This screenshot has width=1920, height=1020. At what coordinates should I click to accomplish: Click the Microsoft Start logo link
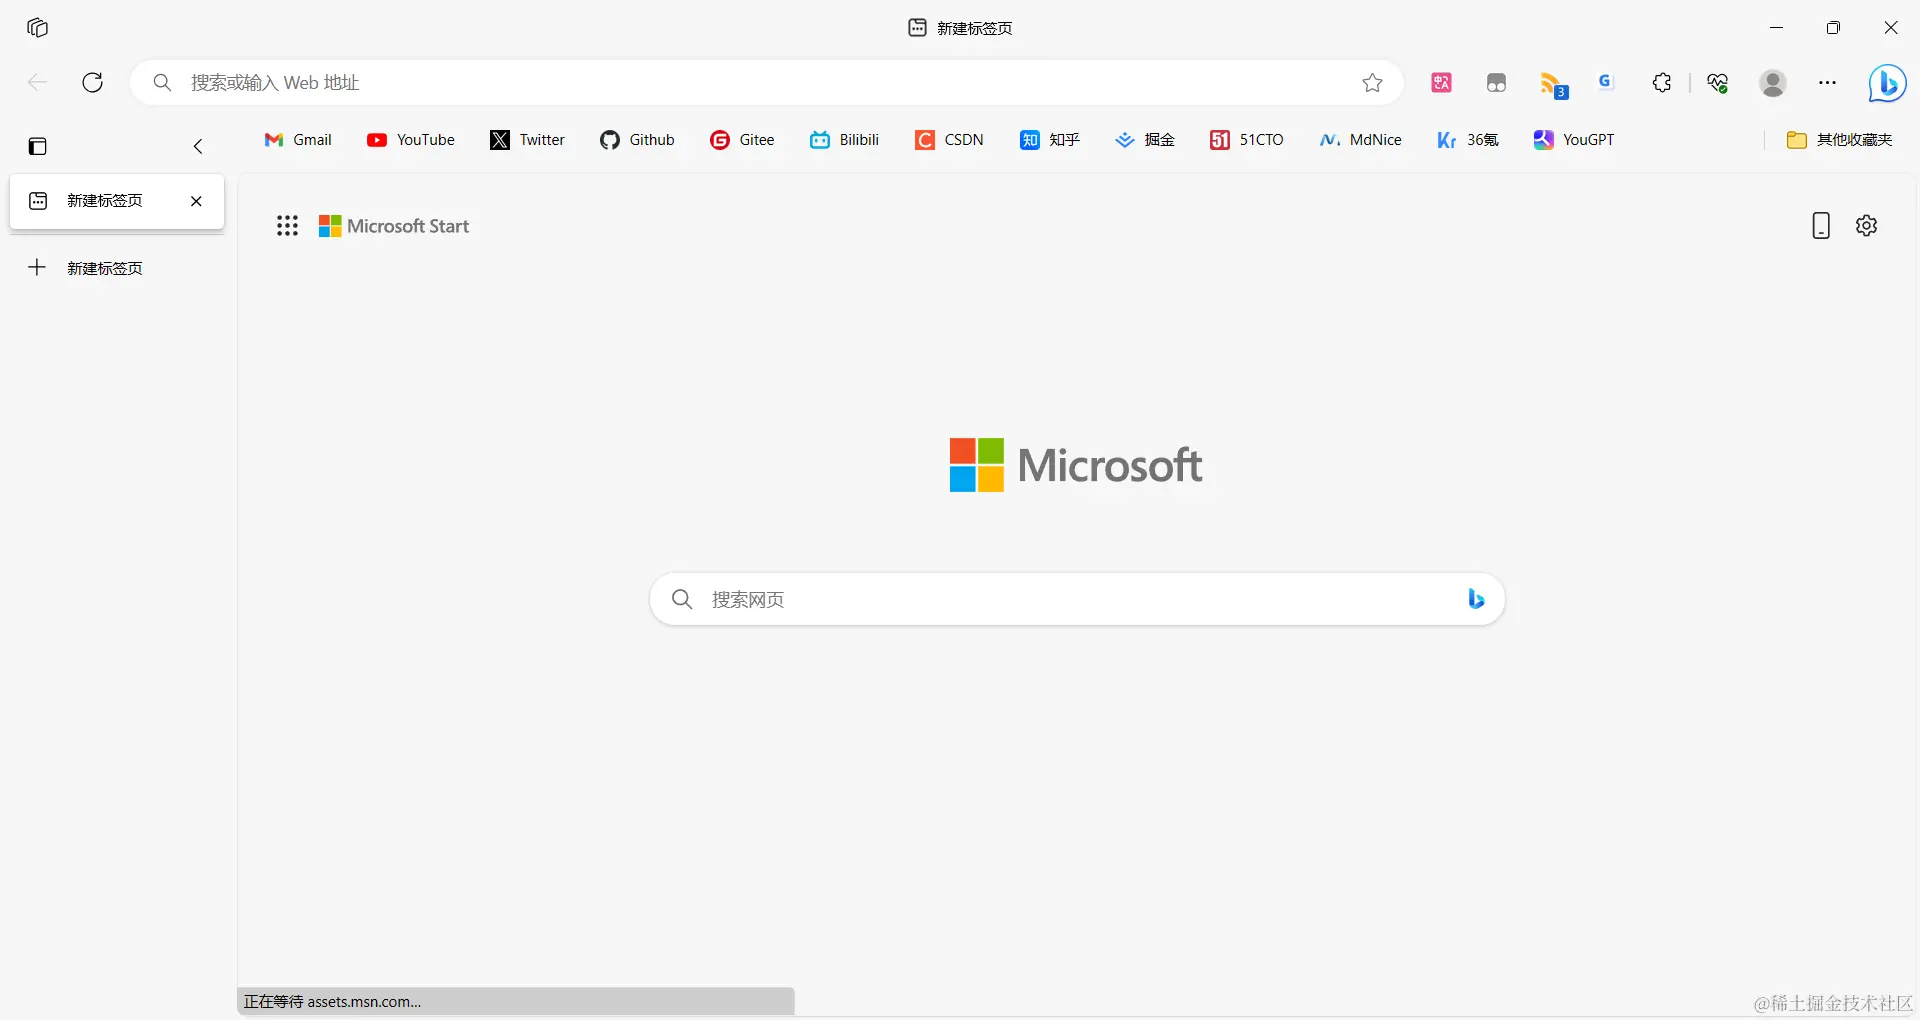coord(394,226)
